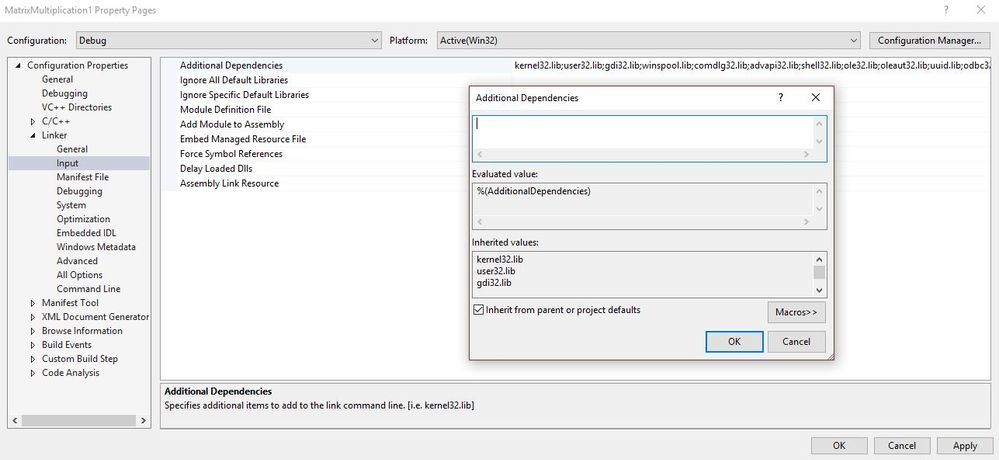999x460 pixels.
Task: Select Ignore All Default Libraries property
Action: 234,80
